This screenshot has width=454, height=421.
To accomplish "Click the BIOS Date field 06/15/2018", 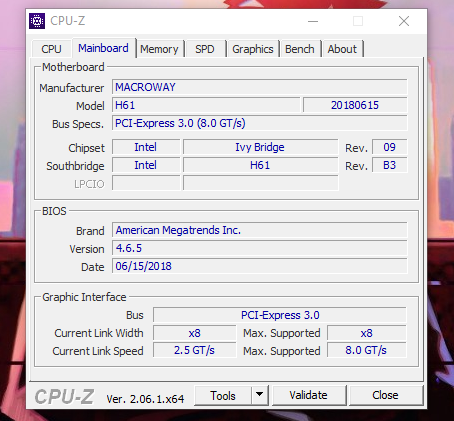I will [260, 266].
